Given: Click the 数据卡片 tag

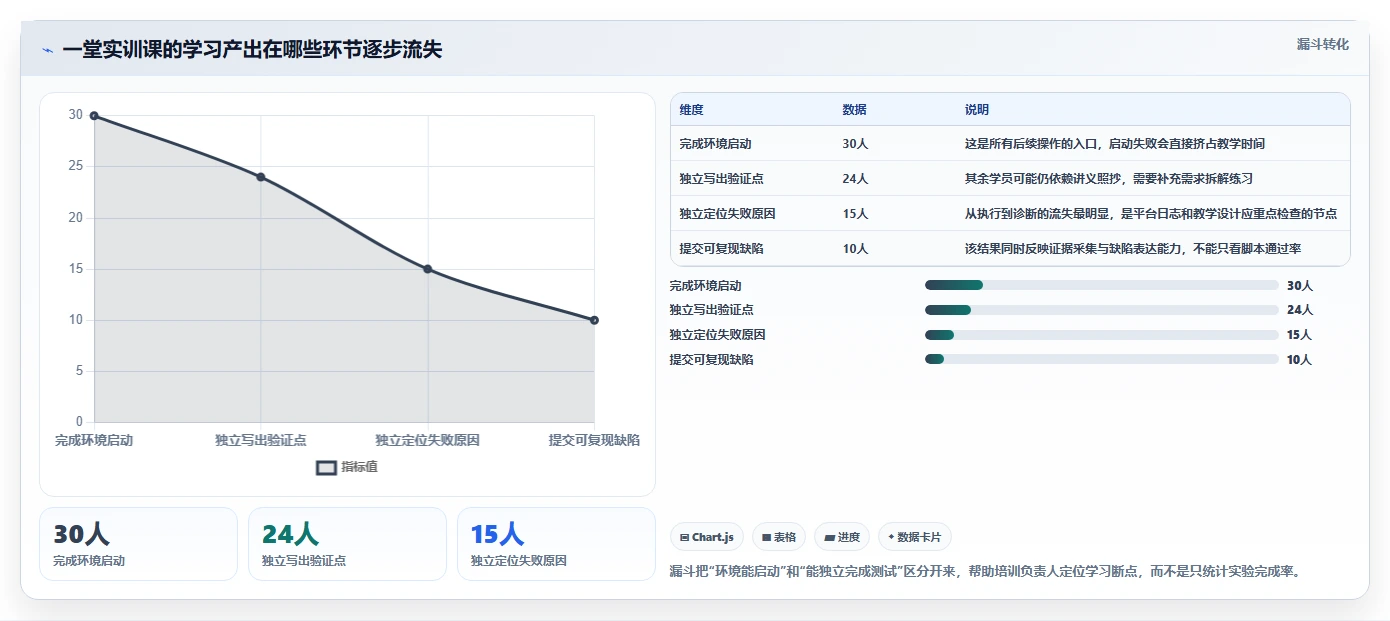Looking at the screenshot, I should [x=915, y=537].
